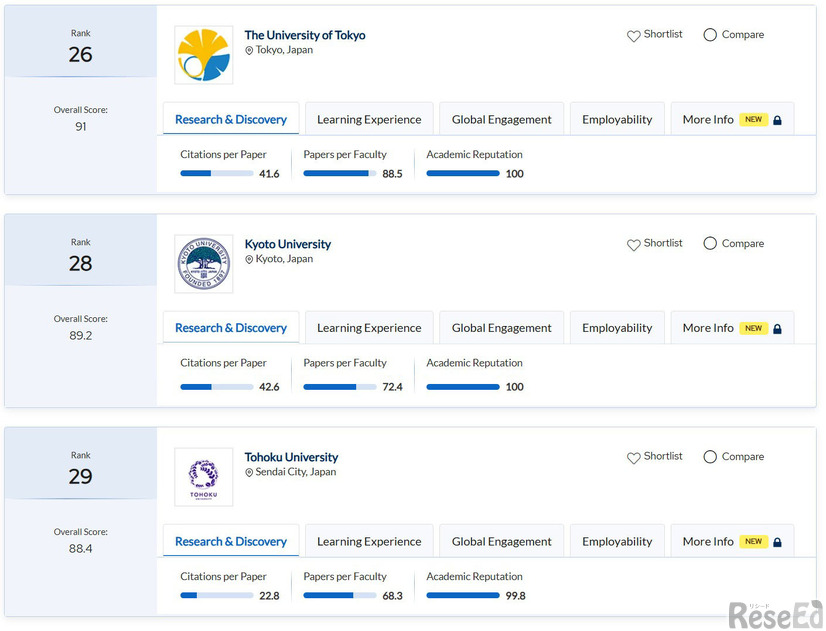
Task: Open Learning Experience tab for University of Tokyo
Action: [x=369, y=120]
